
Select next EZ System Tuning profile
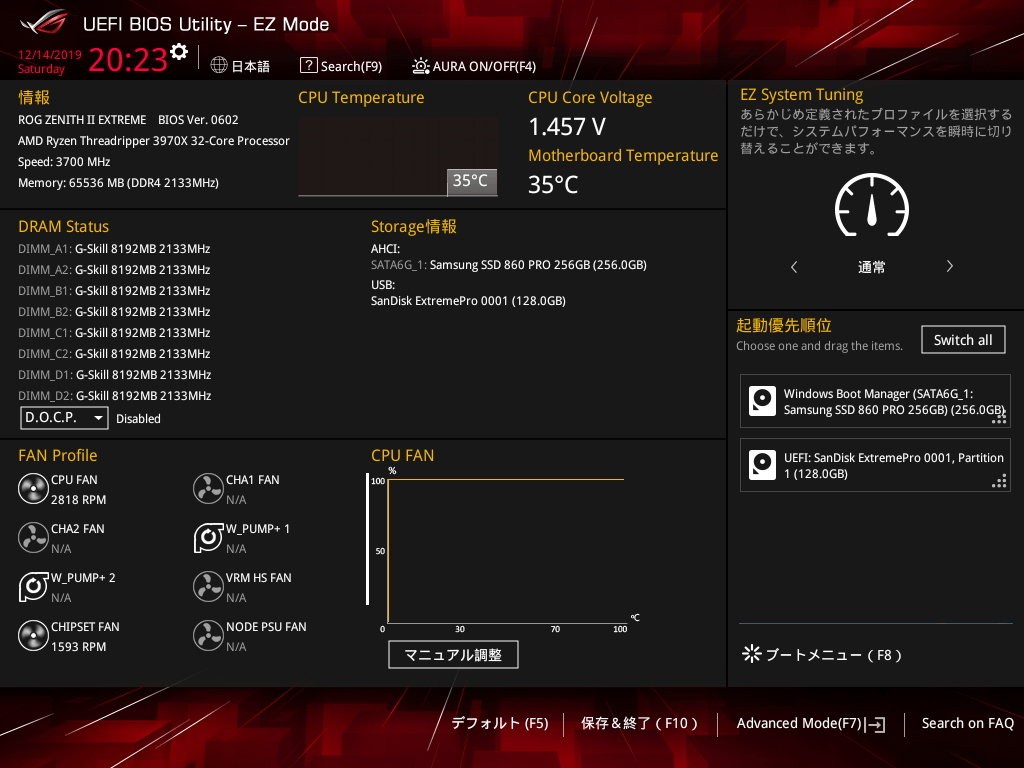click(950, 266)
